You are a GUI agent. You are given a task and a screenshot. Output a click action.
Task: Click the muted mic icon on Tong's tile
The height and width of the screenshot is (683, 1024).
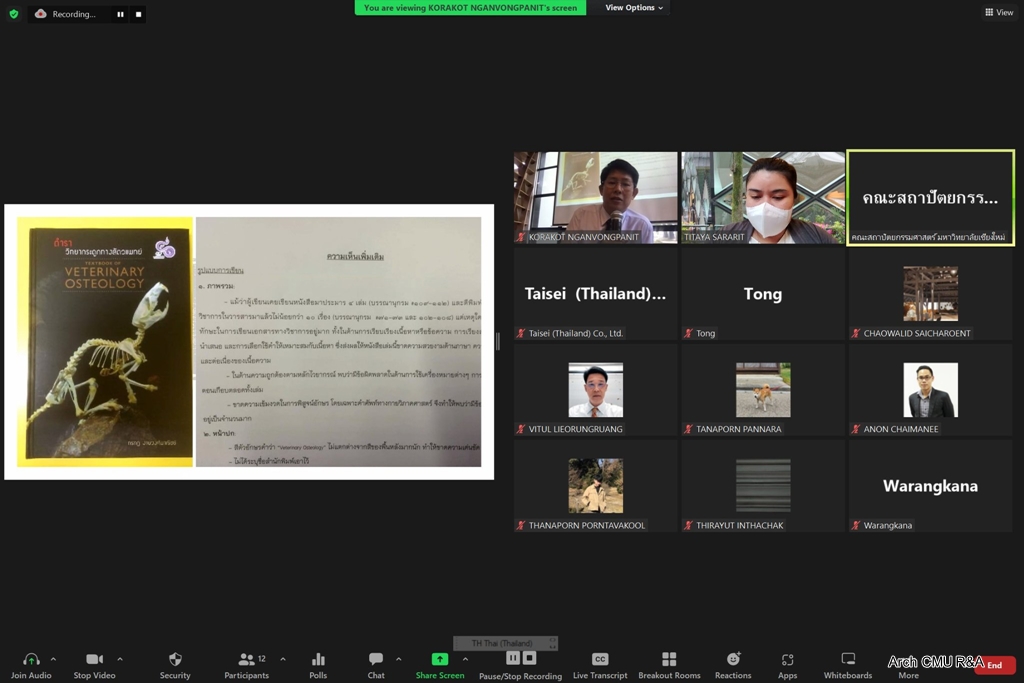pyautogui.click(x=688, y=333)
